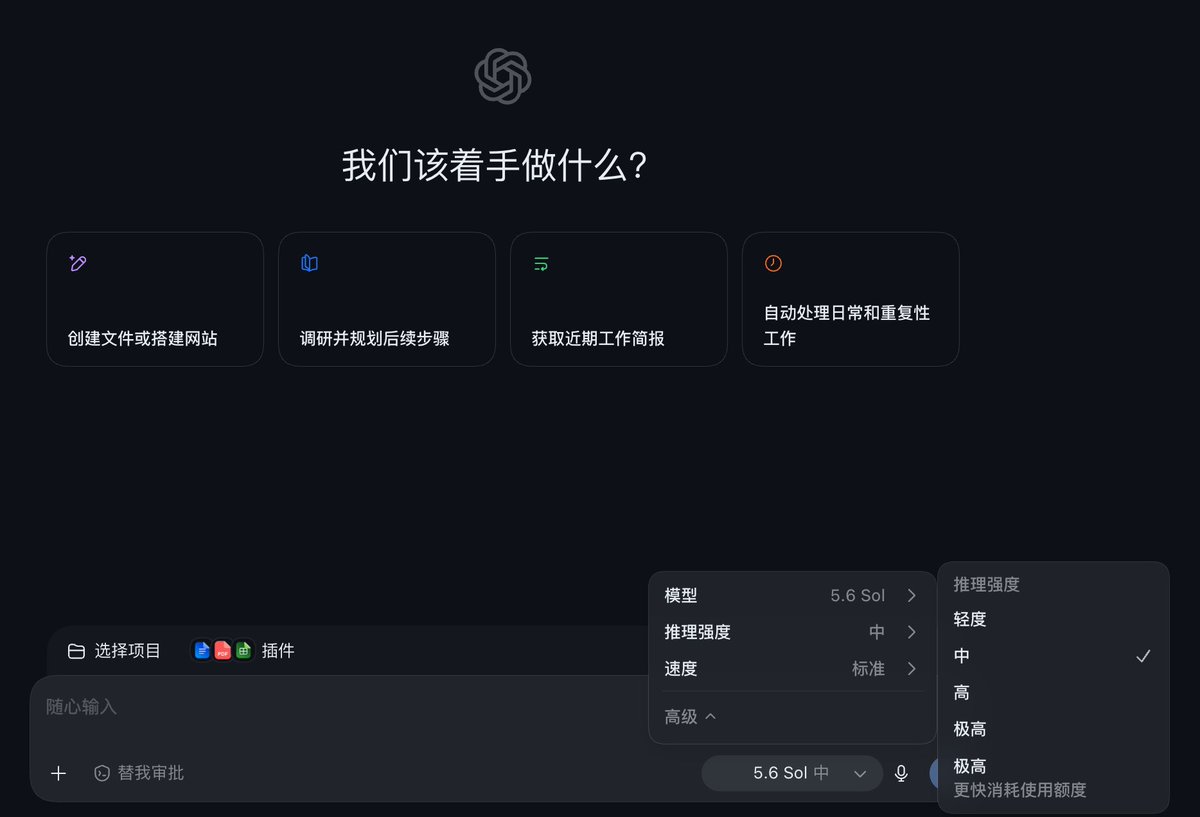Open the 5.6 Sol 中 model selector
The width and height of the screenshot is (1200, 817).
pyautogui.click(x=792, y=773)
